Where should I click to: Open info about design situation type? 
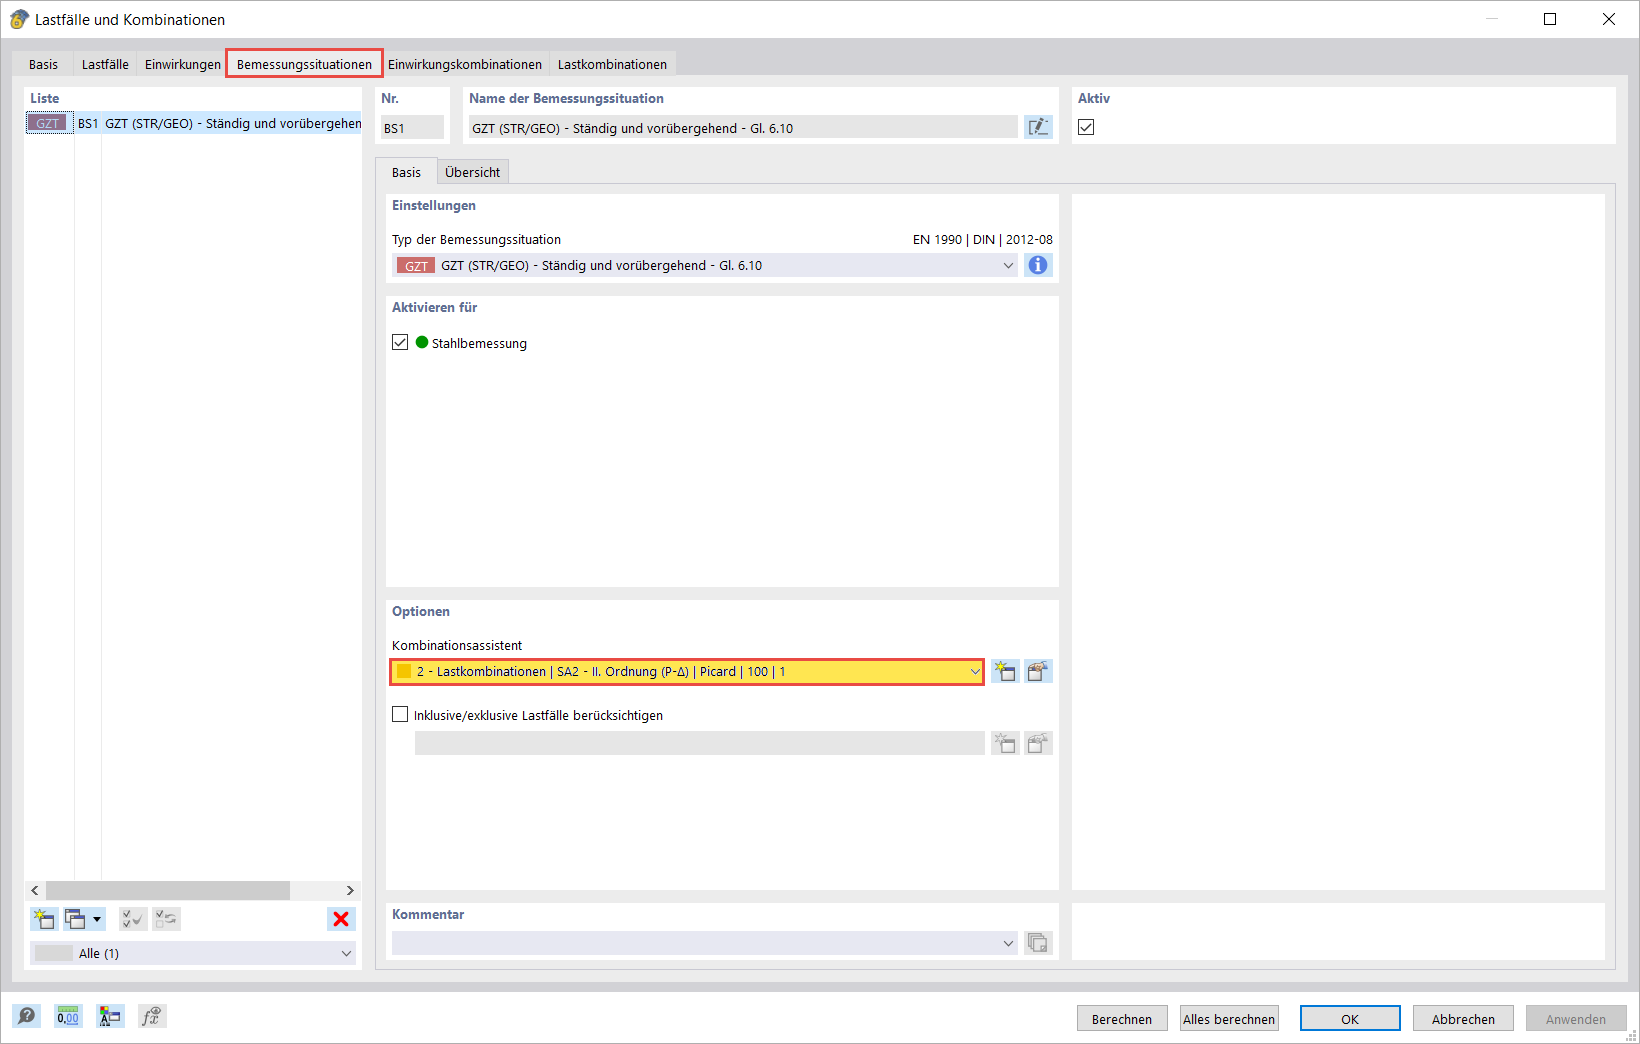(1038, 265)
